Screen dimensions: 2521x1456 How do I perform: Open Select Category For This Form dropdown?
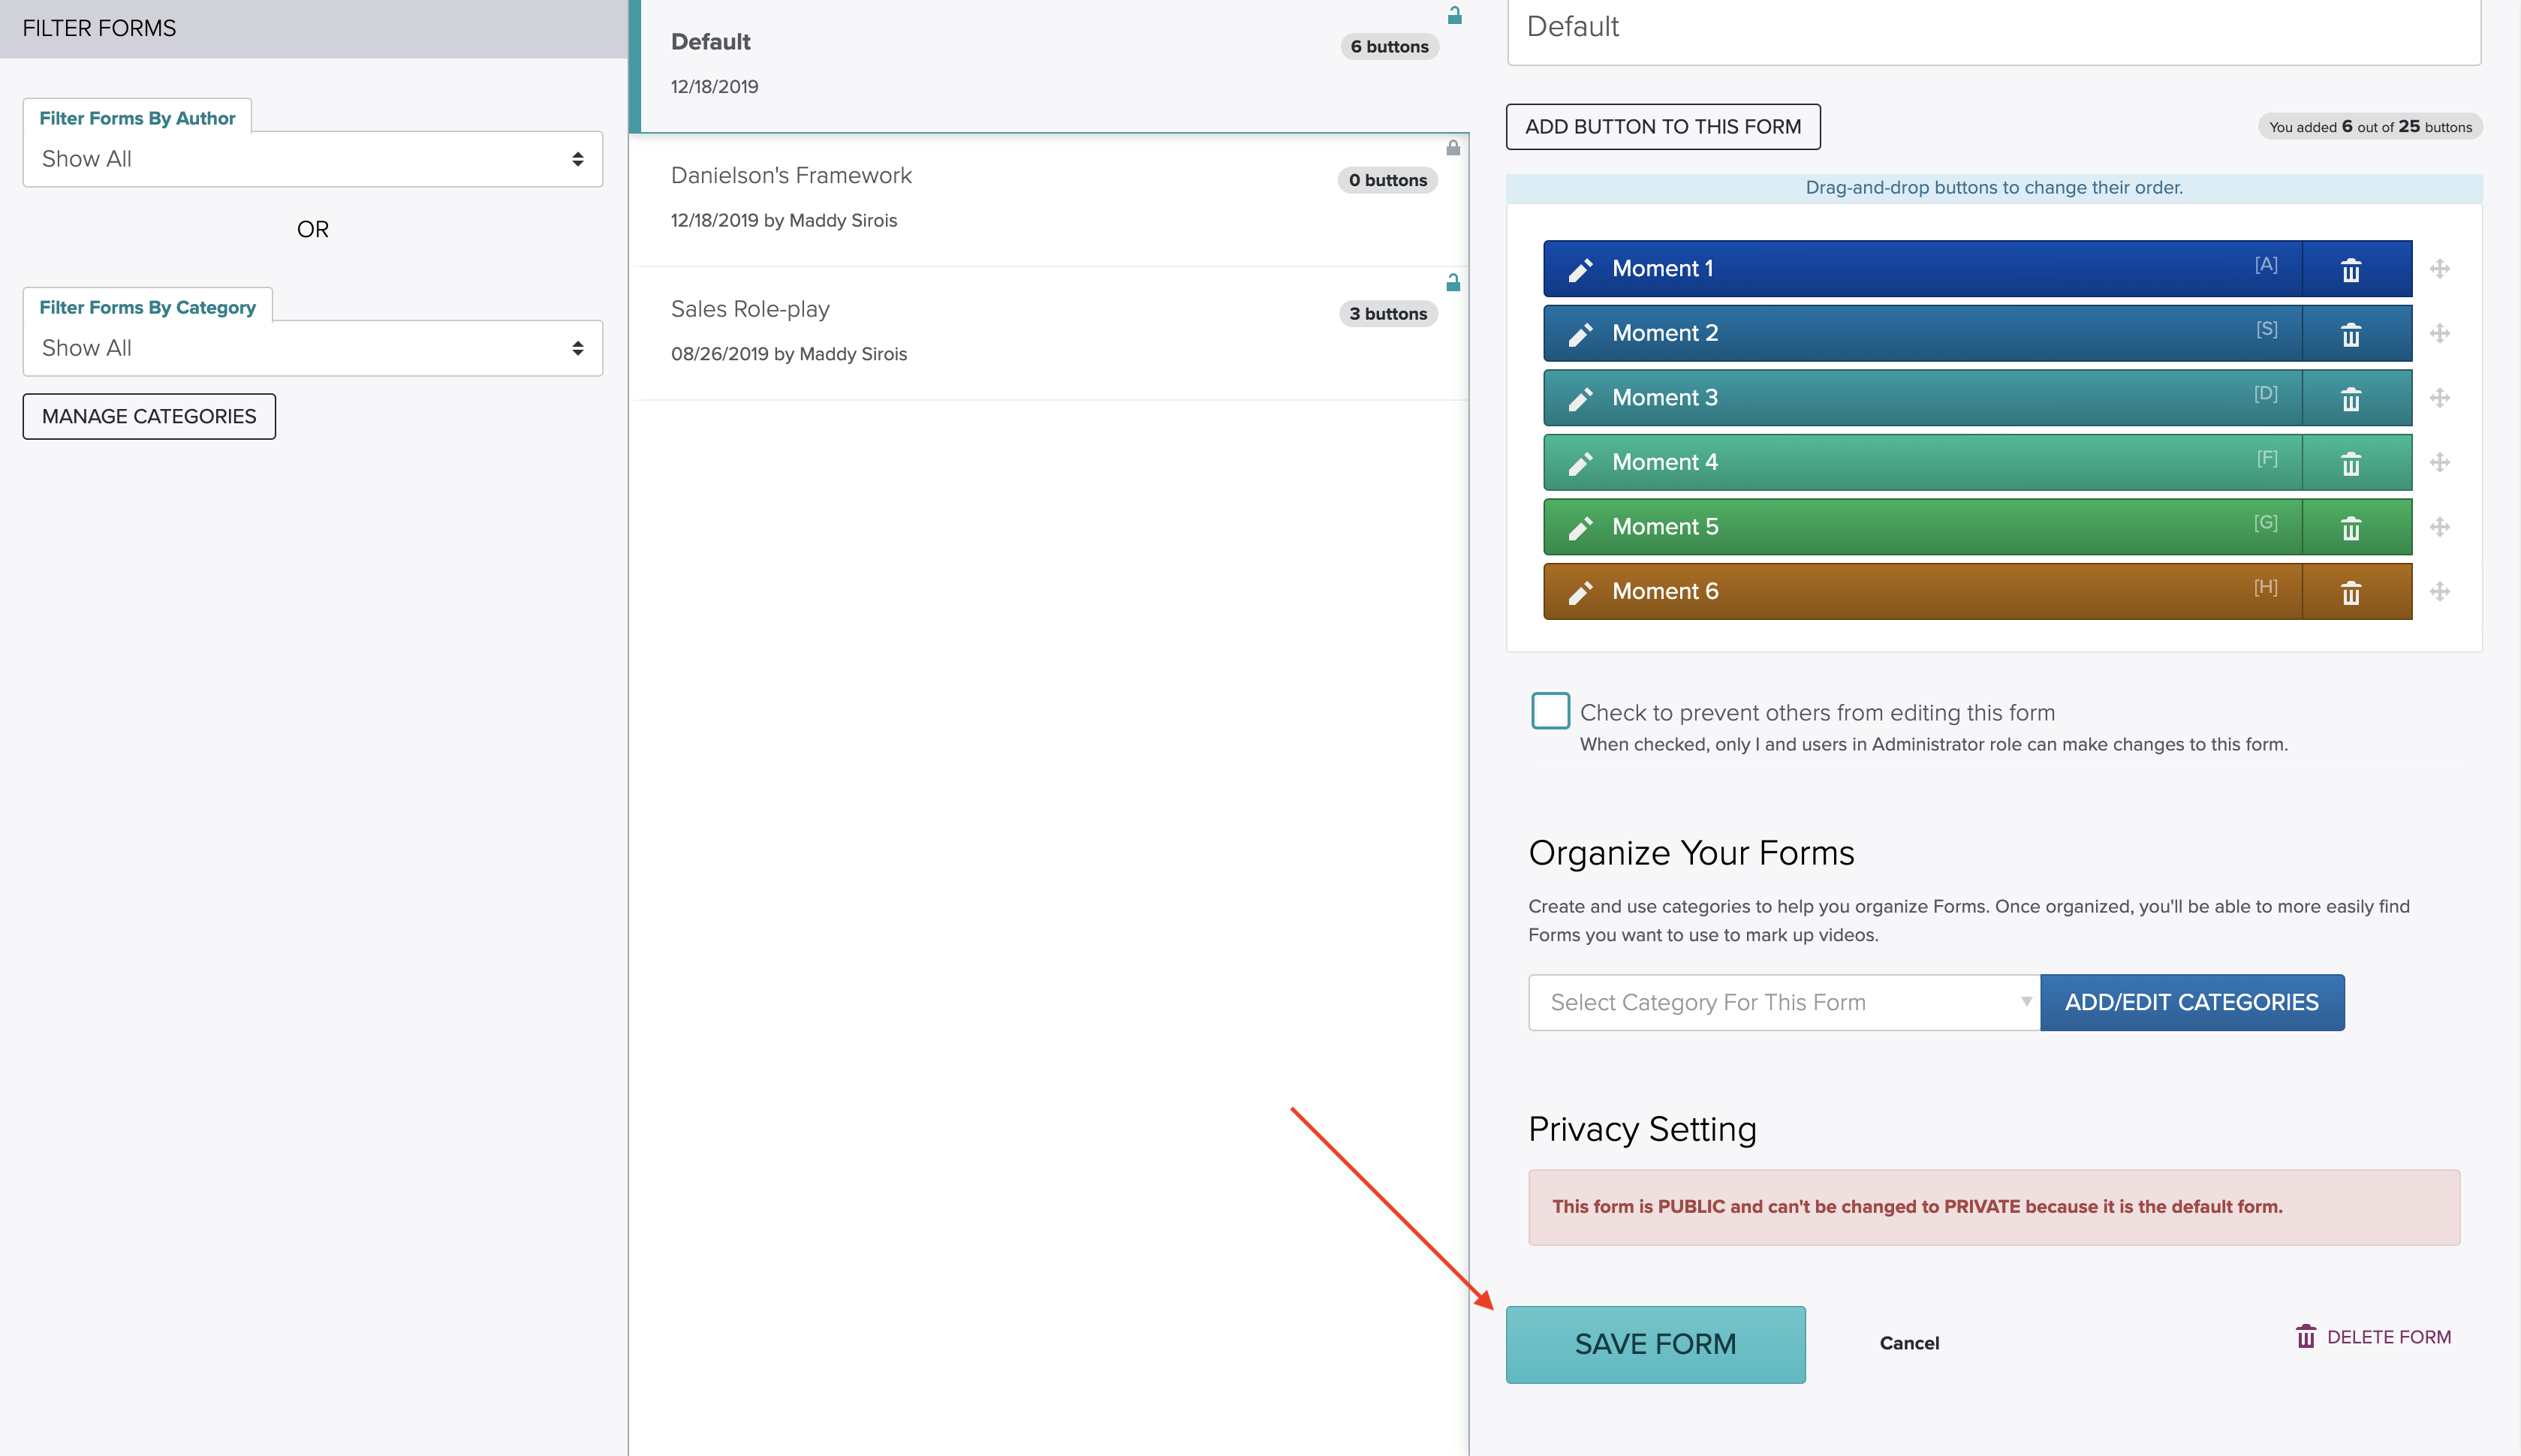[1784, 1002]
